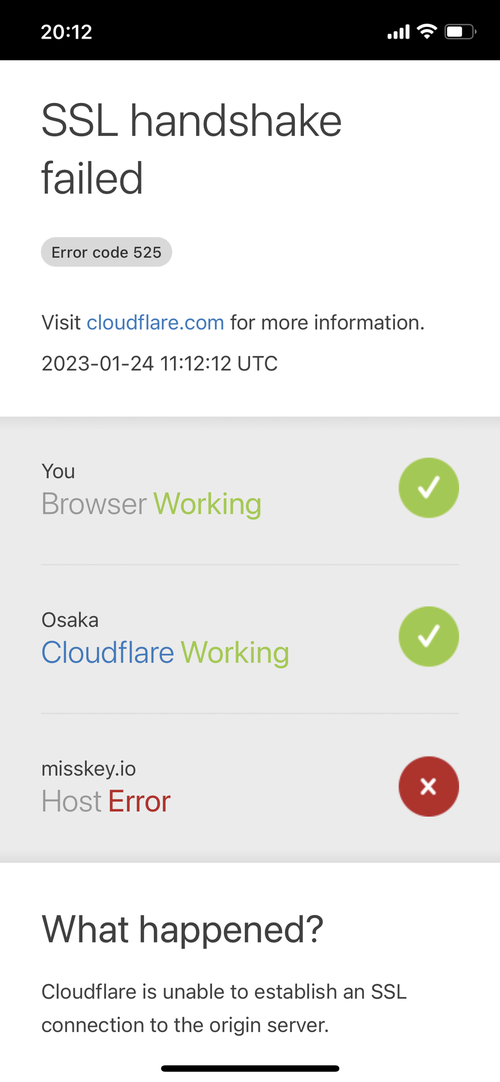The width and height of the screenshot is (500, 1082).
Task: Tap the SSL connection explanation paragraph
Action: 224,1009
